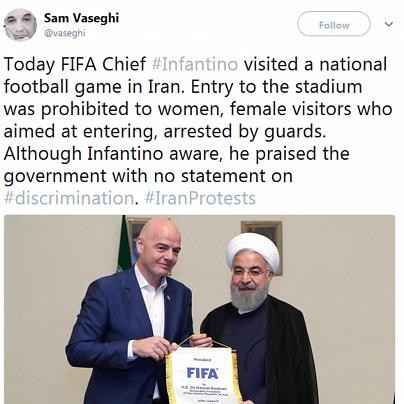Open the #IranProtests hashtag
404x404 pixels.
(200, 198)
